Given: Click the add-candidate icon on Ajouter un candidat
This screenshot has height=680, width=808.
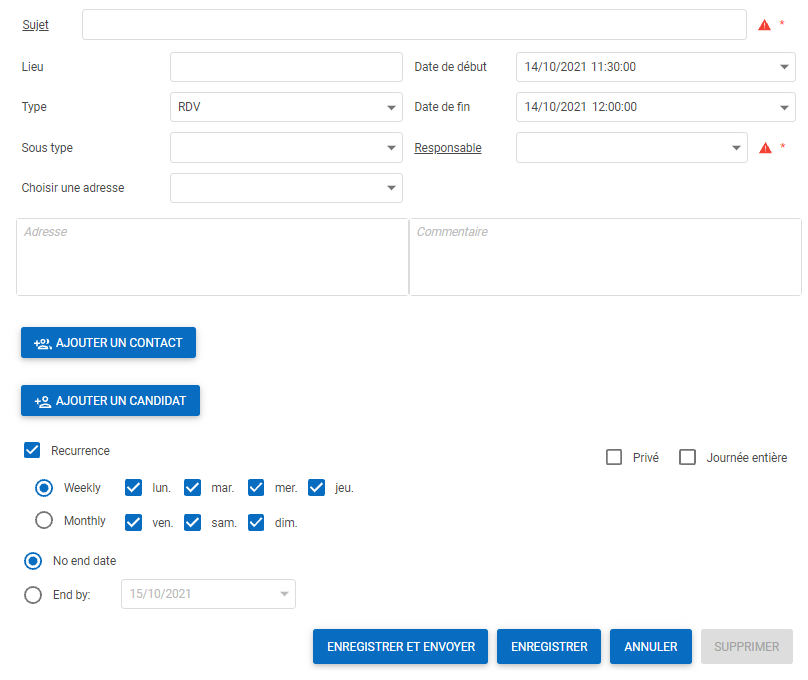Looking at the screenshot, I should [x=42, y=401].
